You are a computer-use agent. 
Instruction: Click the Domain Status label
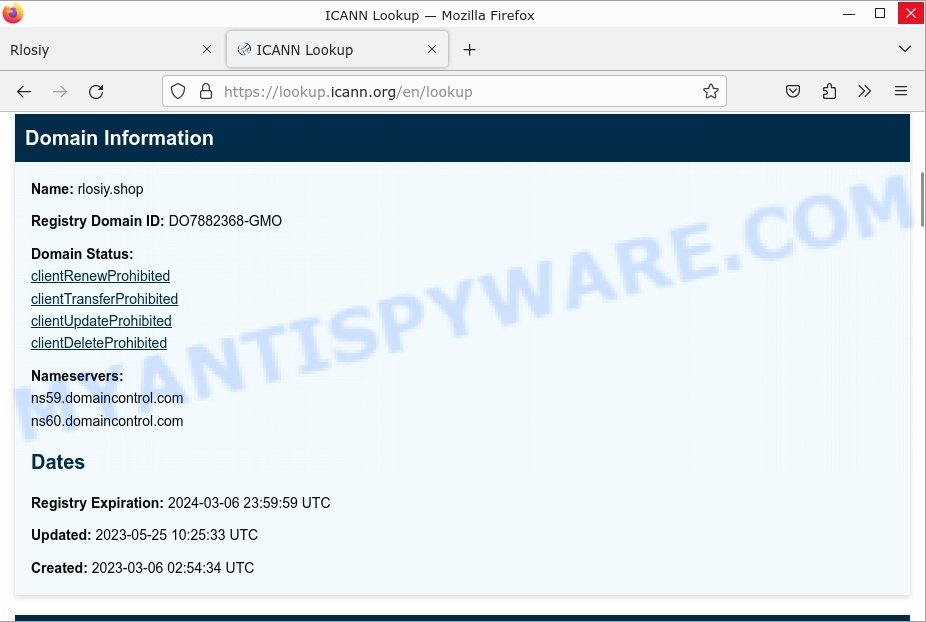click(82, 254)
